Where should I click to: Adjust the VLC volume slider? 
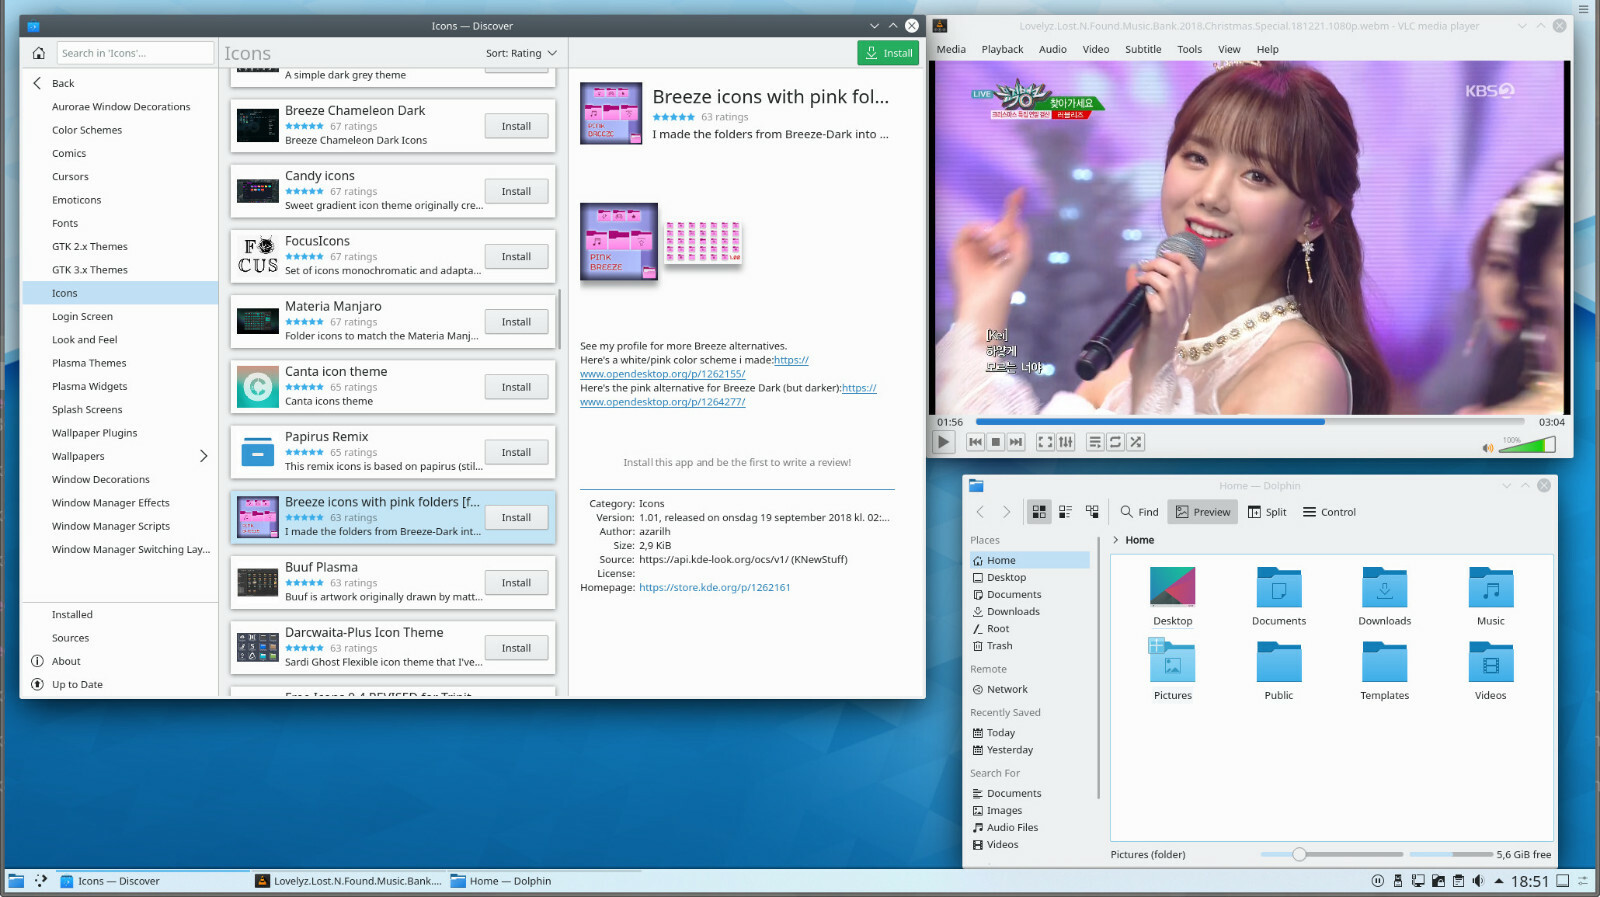point(1527,445)
